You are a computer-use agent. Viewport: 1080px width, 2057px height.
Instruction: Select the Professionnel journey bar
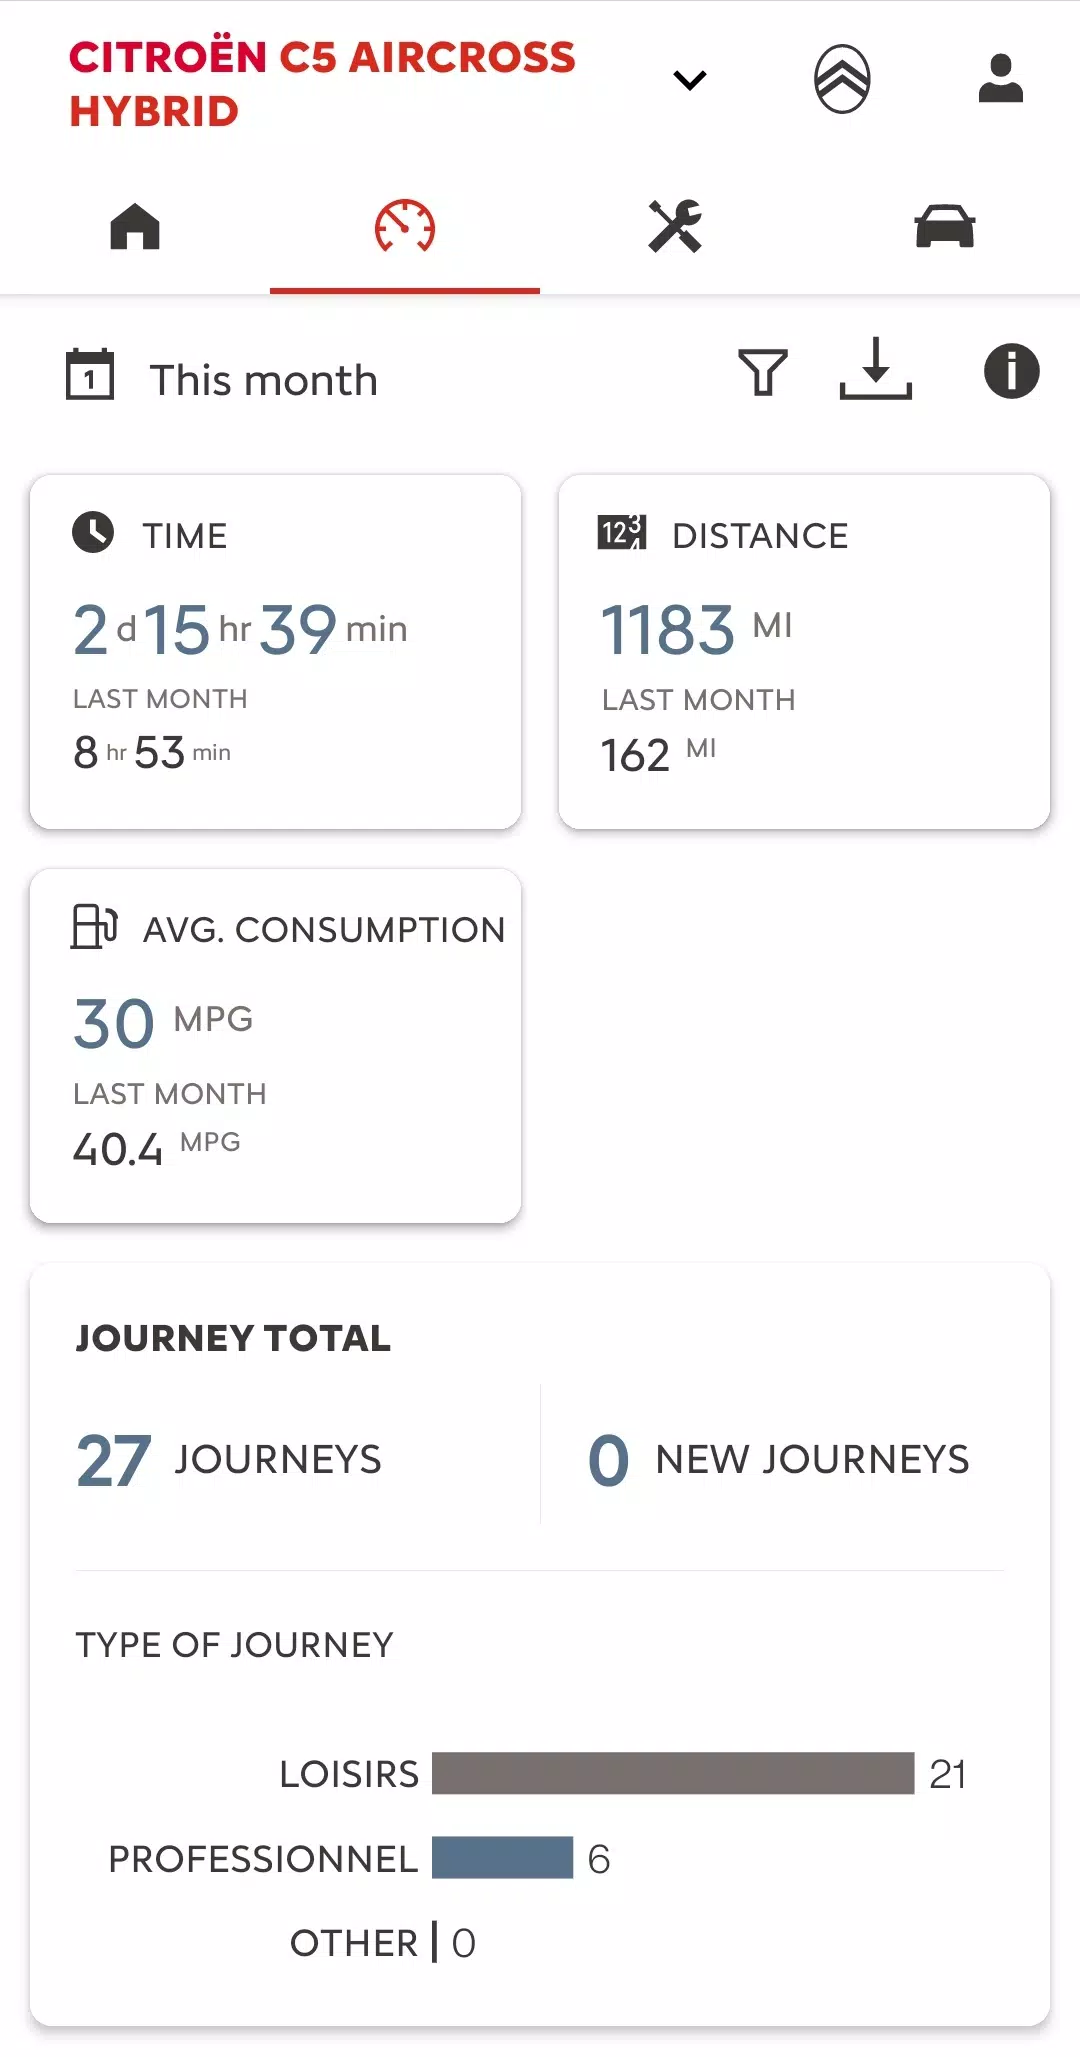pos(502,1858)
